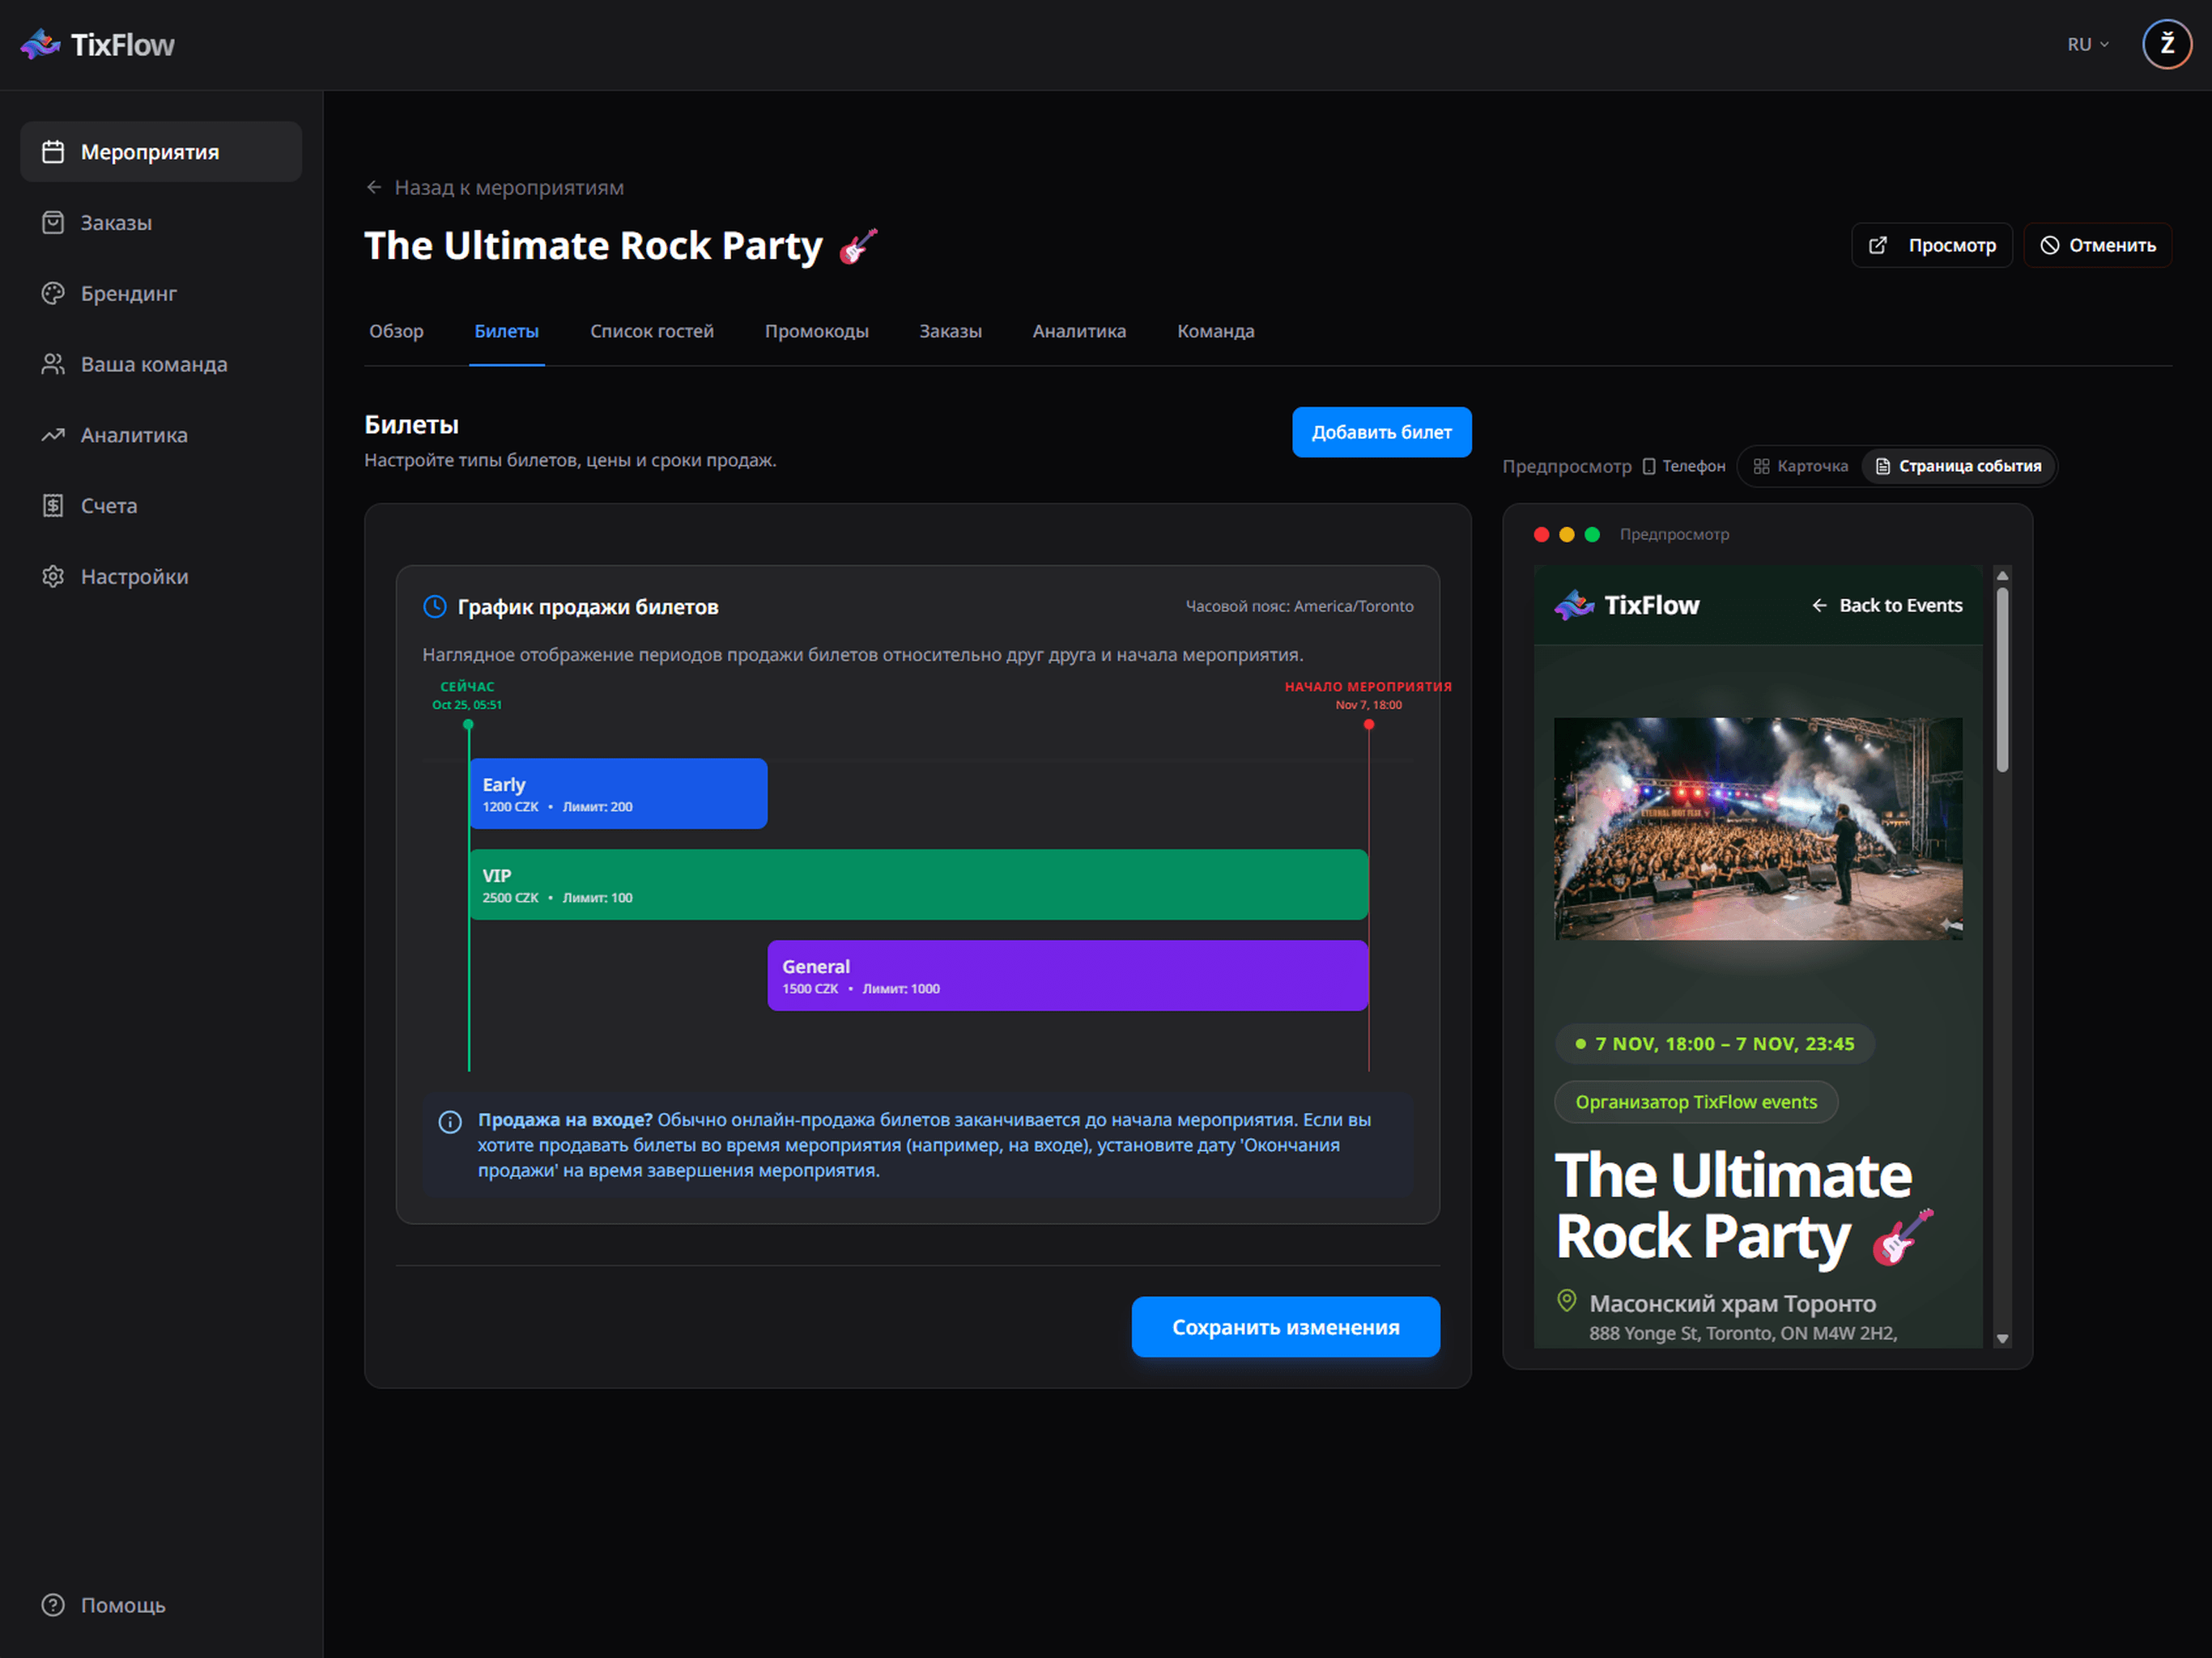Viewport: 2212px width, 1658px height.
Task: Switch preview to Страница события mode
Action: pos(1958,467)
